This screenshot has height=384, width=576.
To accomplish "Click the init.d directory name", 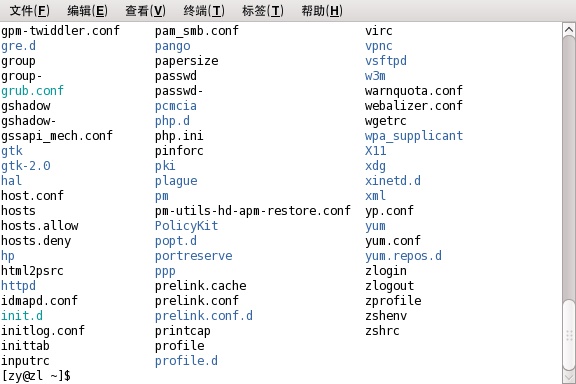I will [x=22, y=316].
